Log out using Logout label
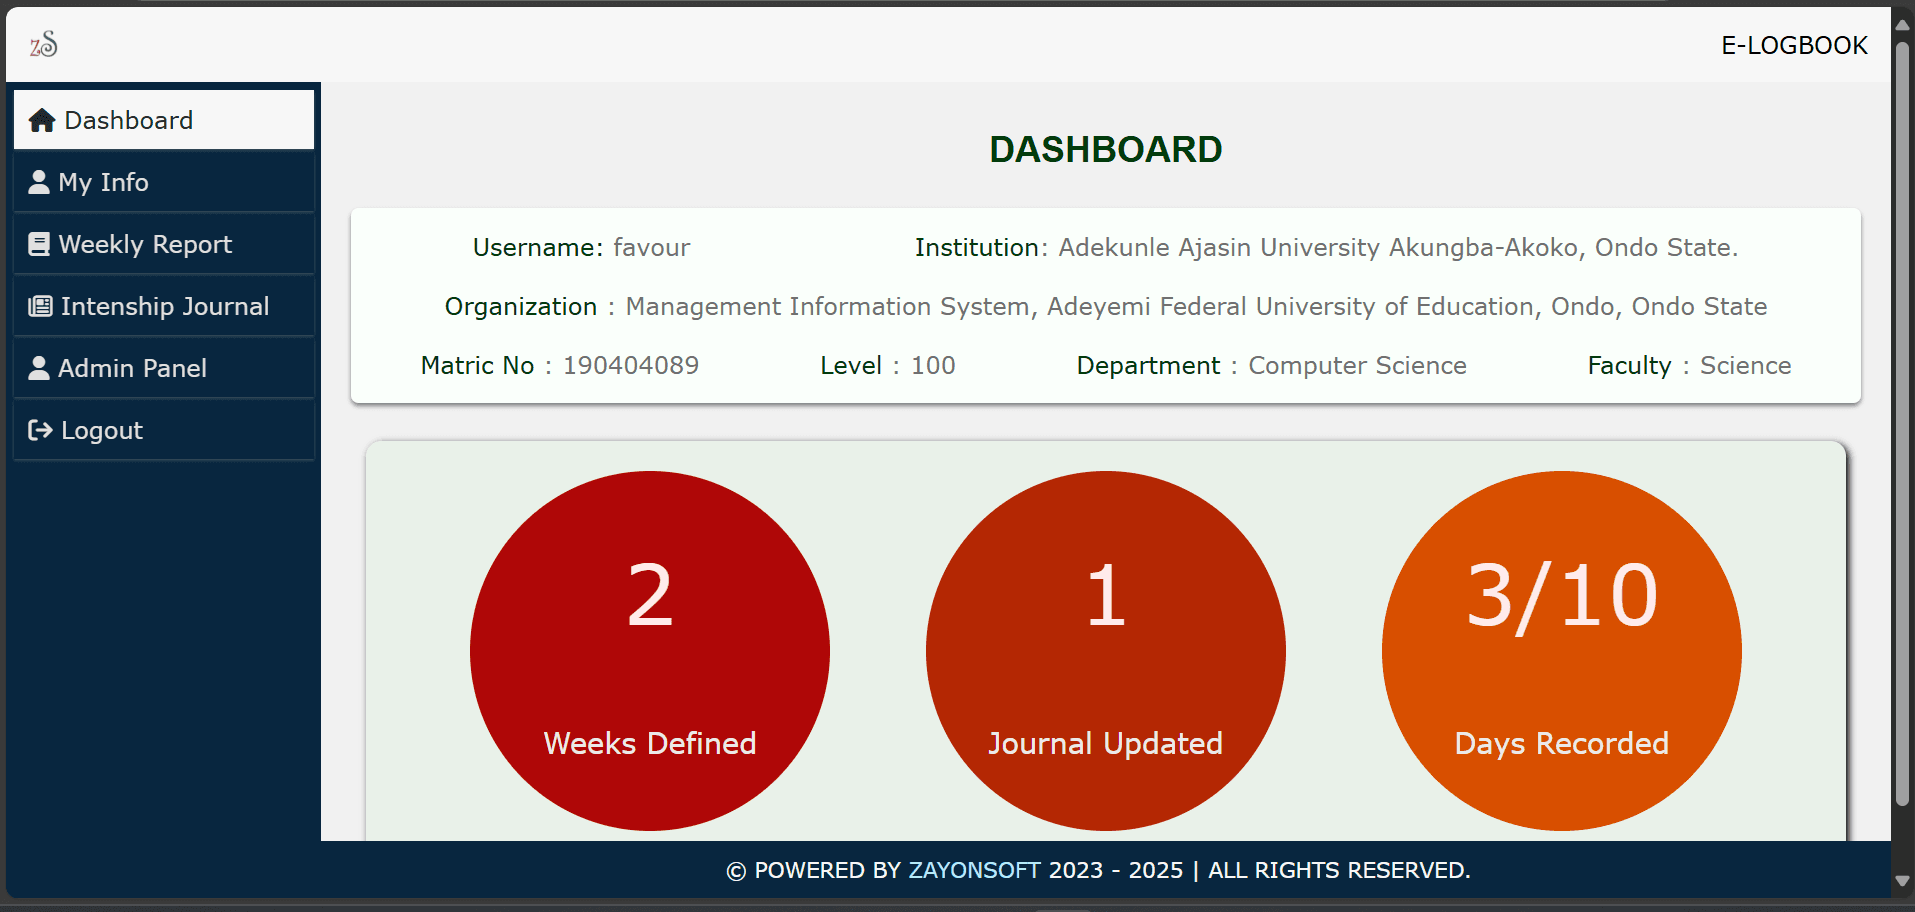This screenshot has width=1915, height=912. point(102,431)
